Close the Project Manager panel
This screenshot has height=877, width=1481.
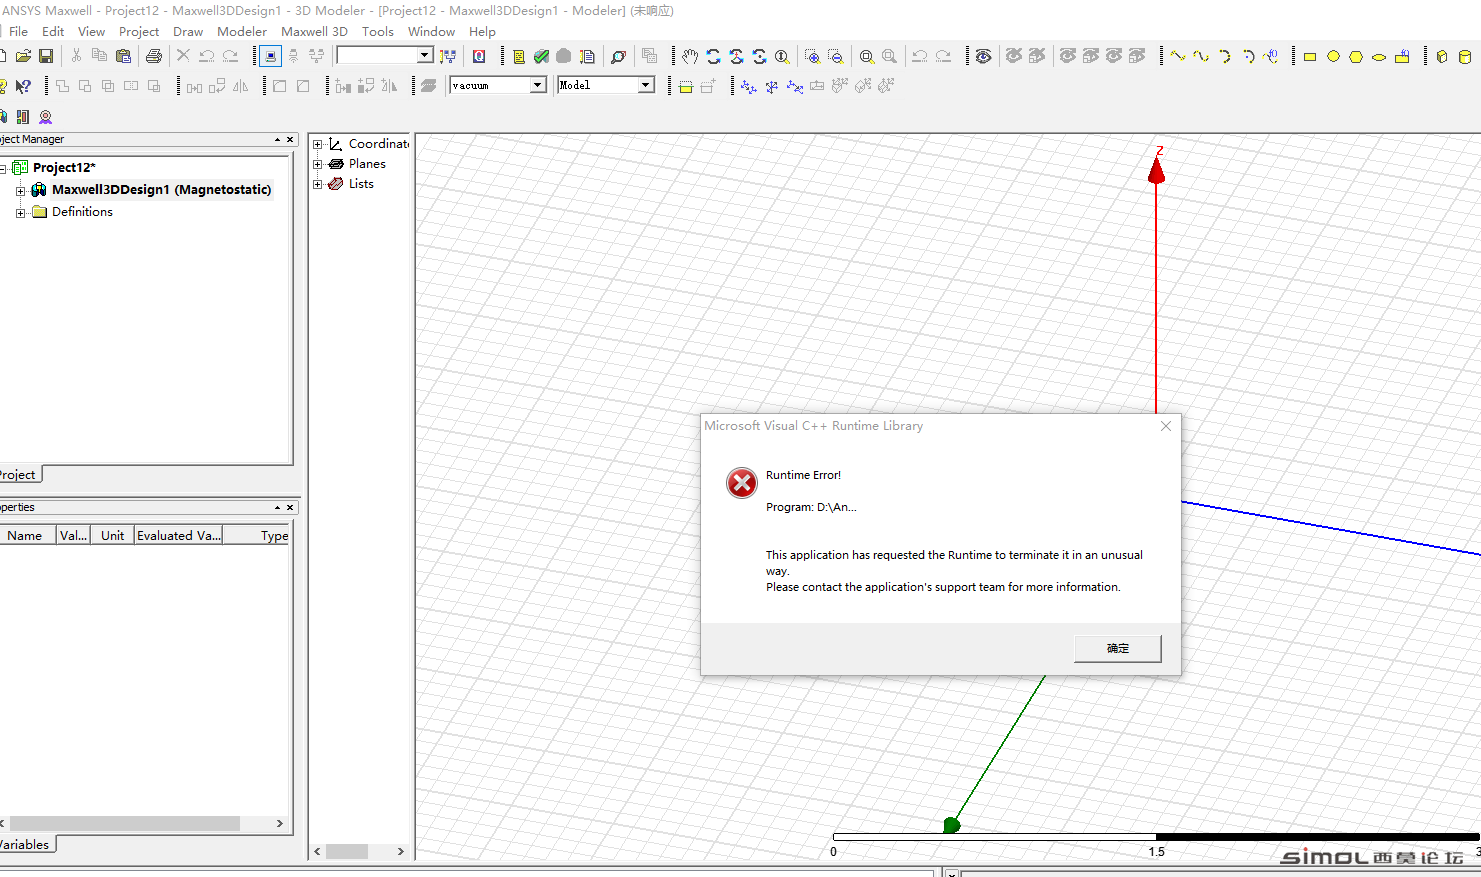[290, 140]
